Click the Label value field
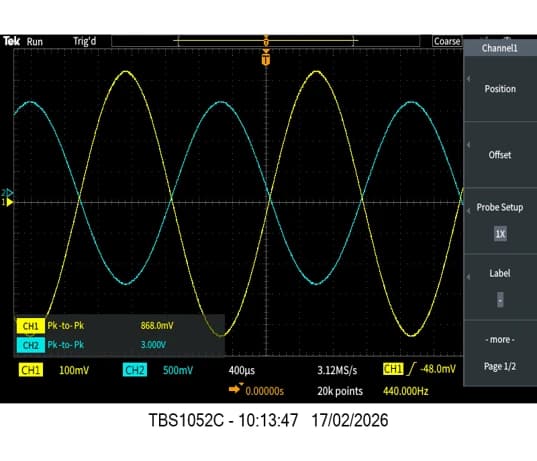Image resolution: width=537 pixels, height=461 pixels. [x=500, y=300]
